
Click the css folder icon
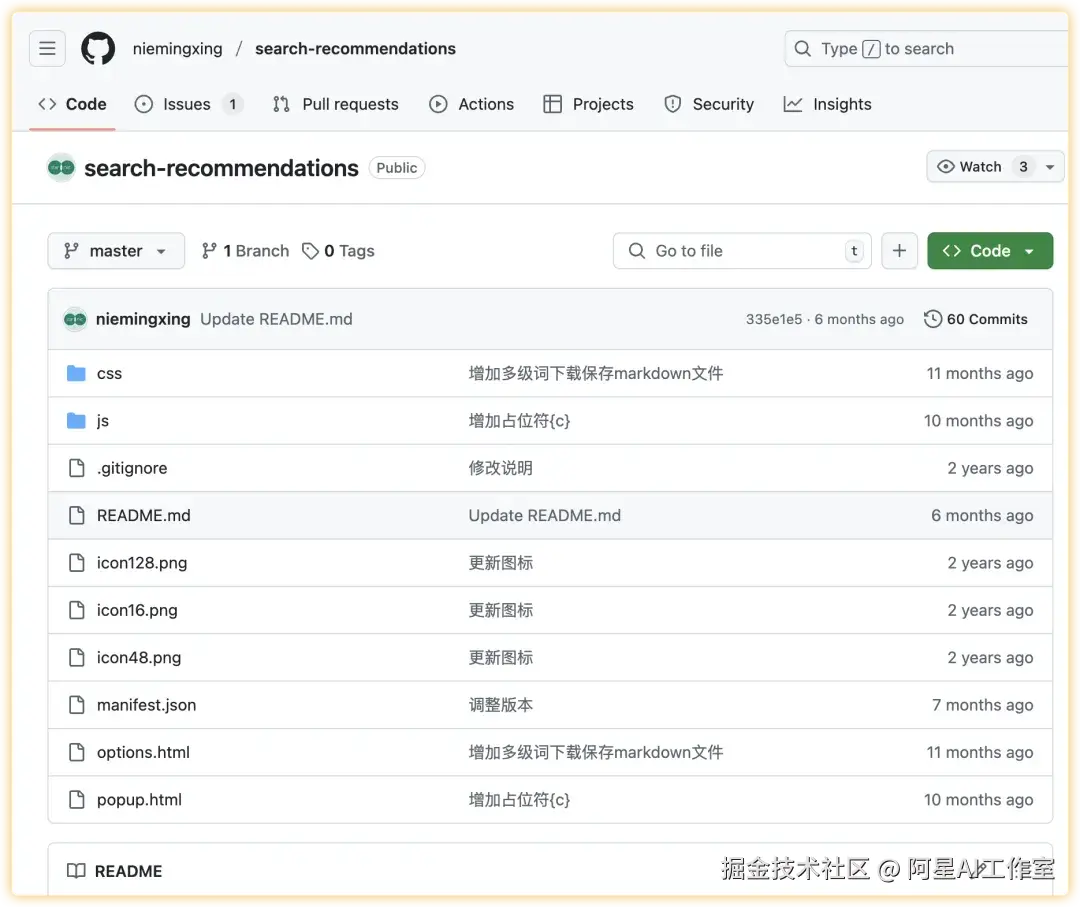coord(76,373)
